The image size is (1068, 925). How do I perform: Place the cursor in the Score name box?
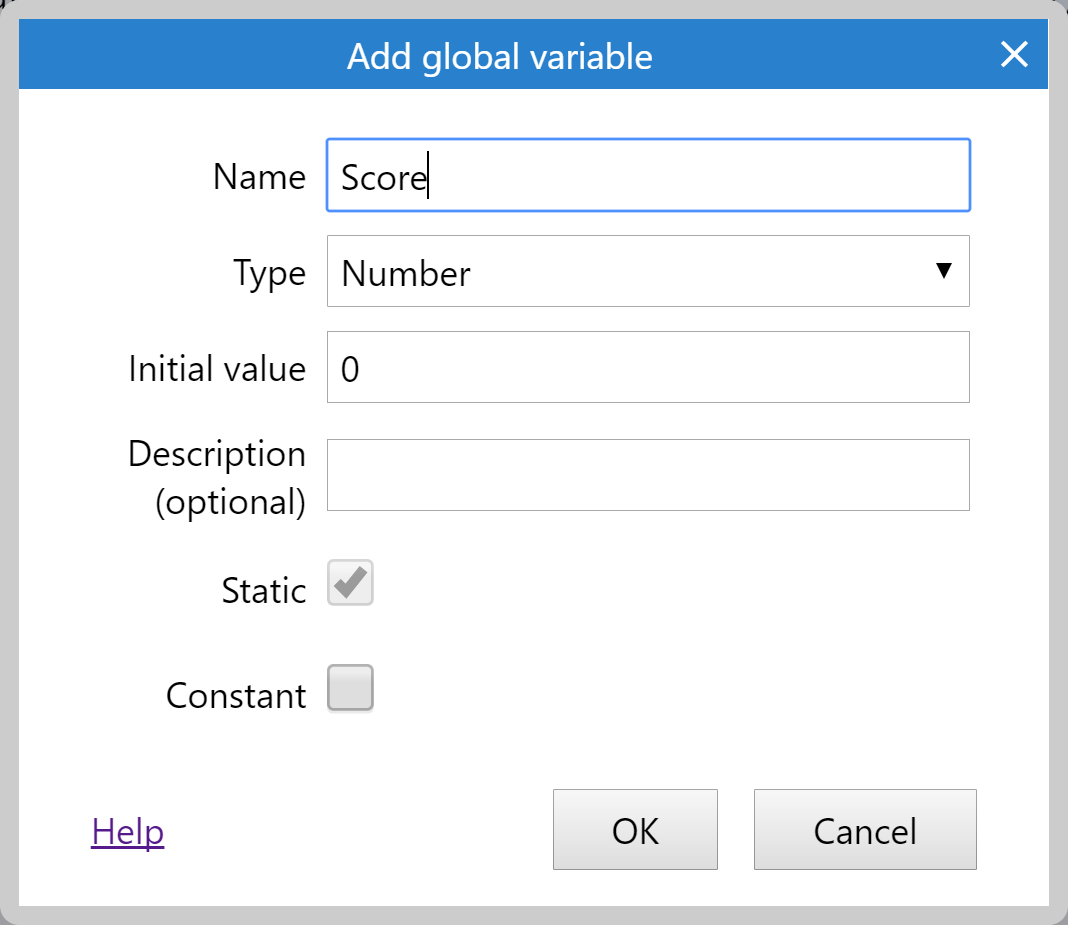tap(648, 175)
